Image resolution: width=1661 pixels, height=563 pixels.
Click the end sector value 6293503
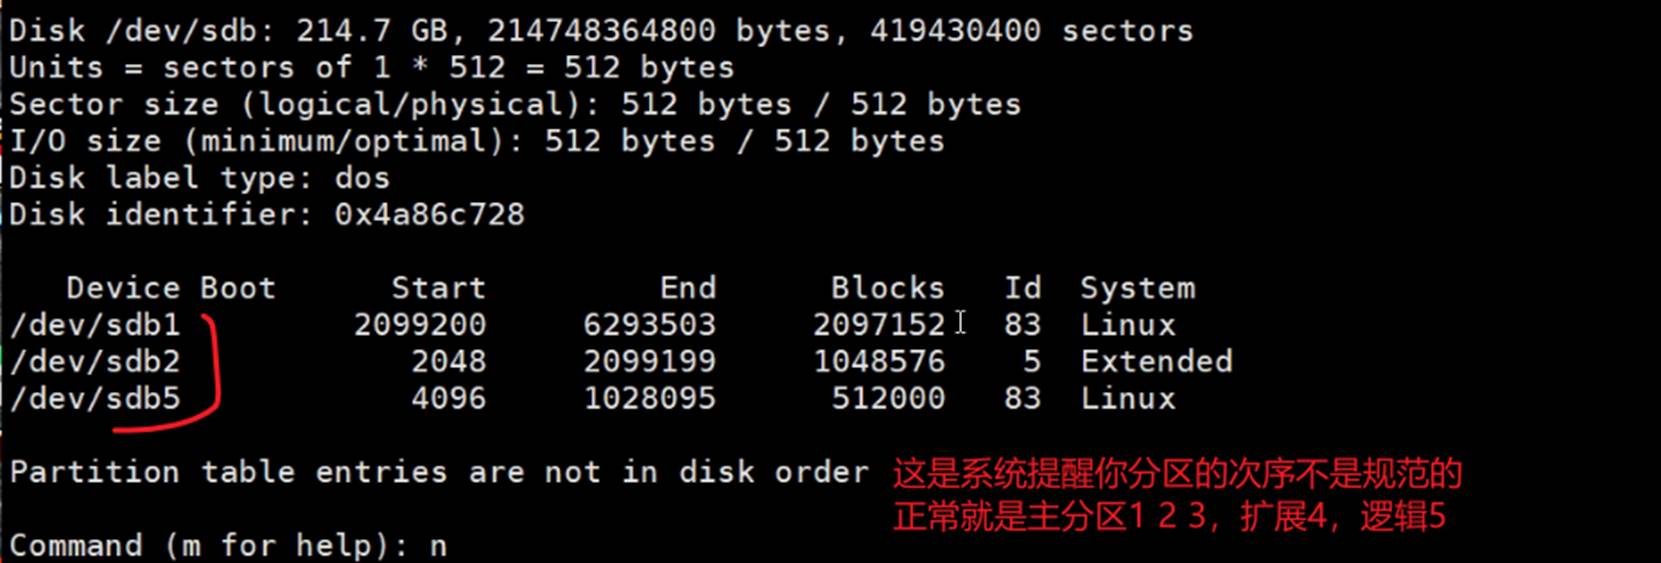649,325
